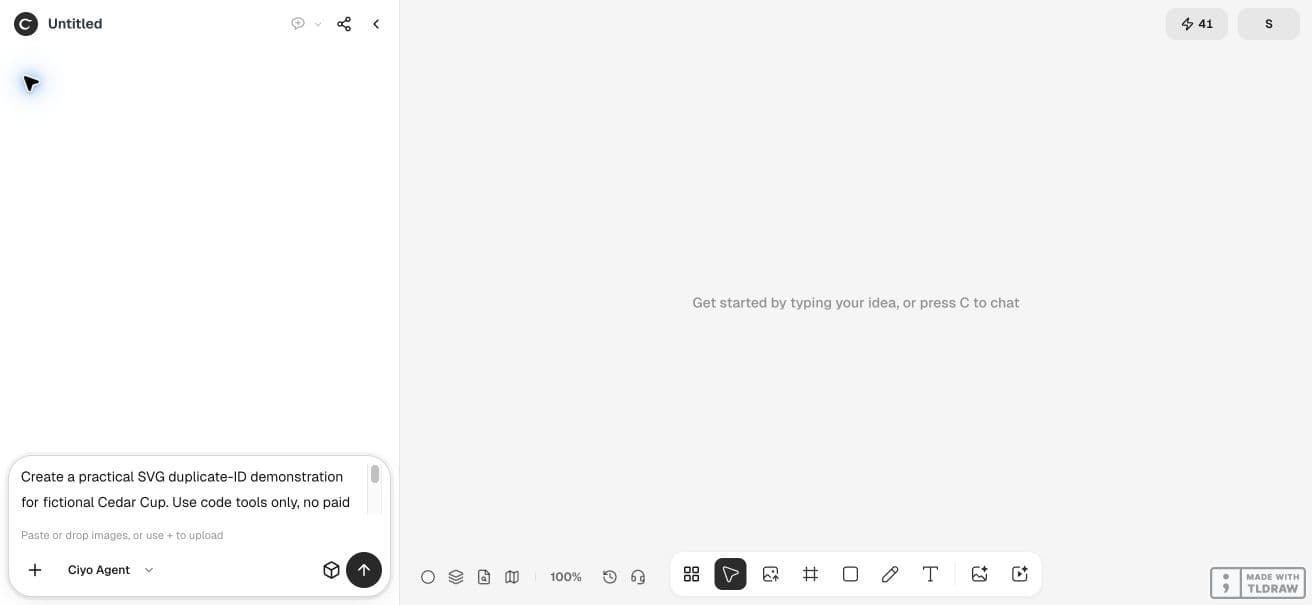Send the prompt with arrow button

364,570
